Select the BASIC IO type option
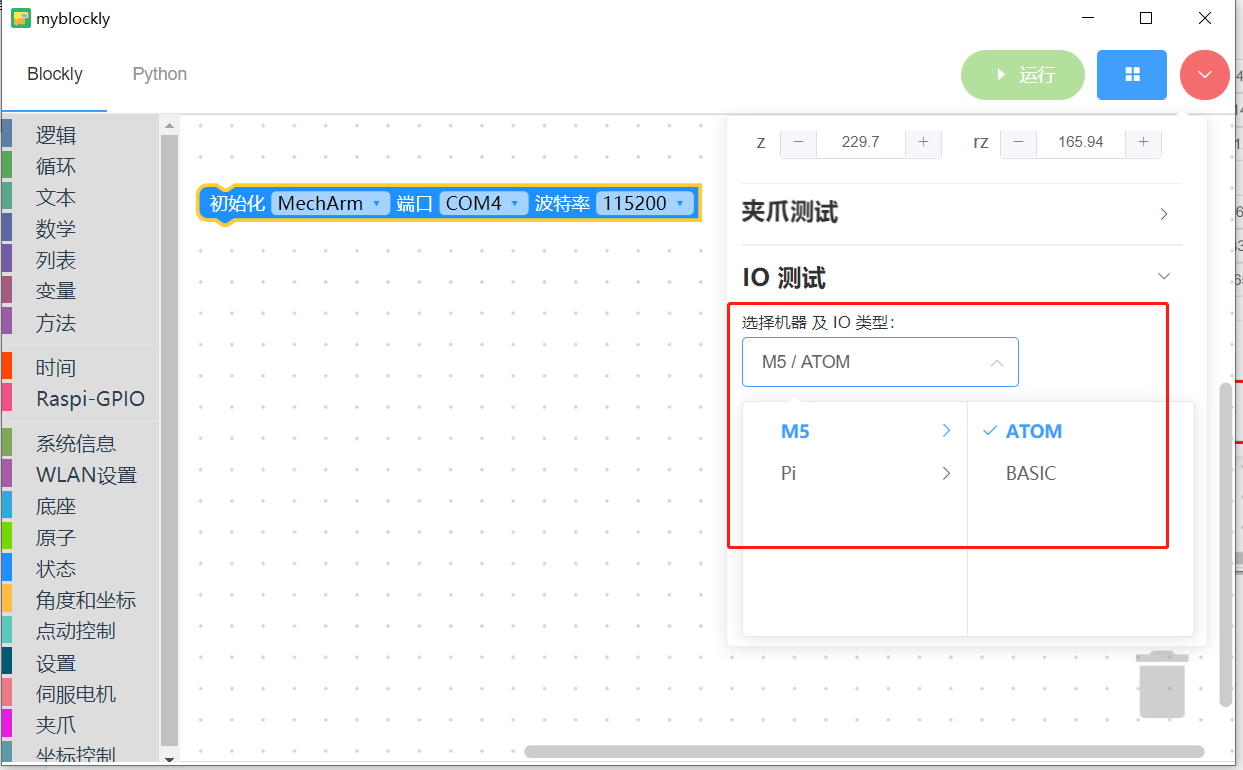 [x=1031, y=473]
